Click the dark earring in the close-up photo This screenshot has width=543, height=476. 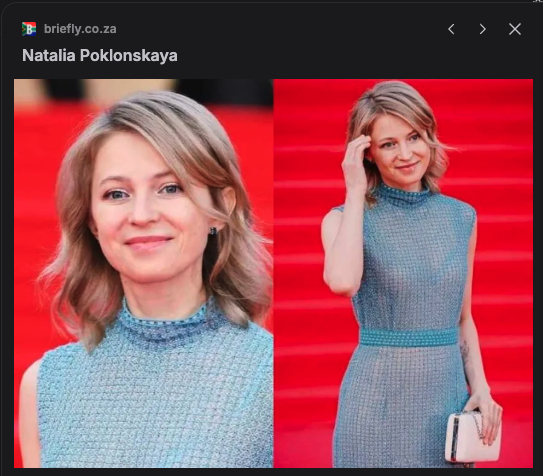tap(213, 231)
